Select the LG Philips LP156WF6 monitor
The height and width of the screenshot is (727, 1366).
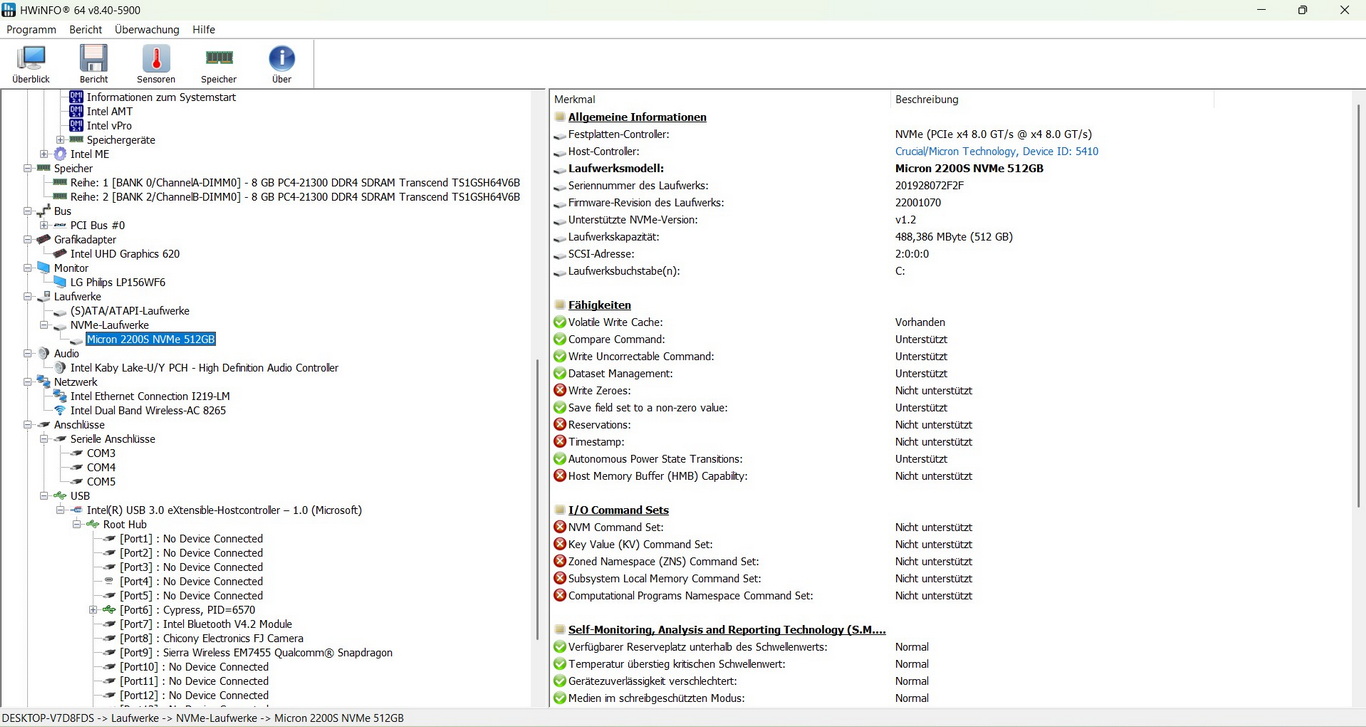point(118,282)
